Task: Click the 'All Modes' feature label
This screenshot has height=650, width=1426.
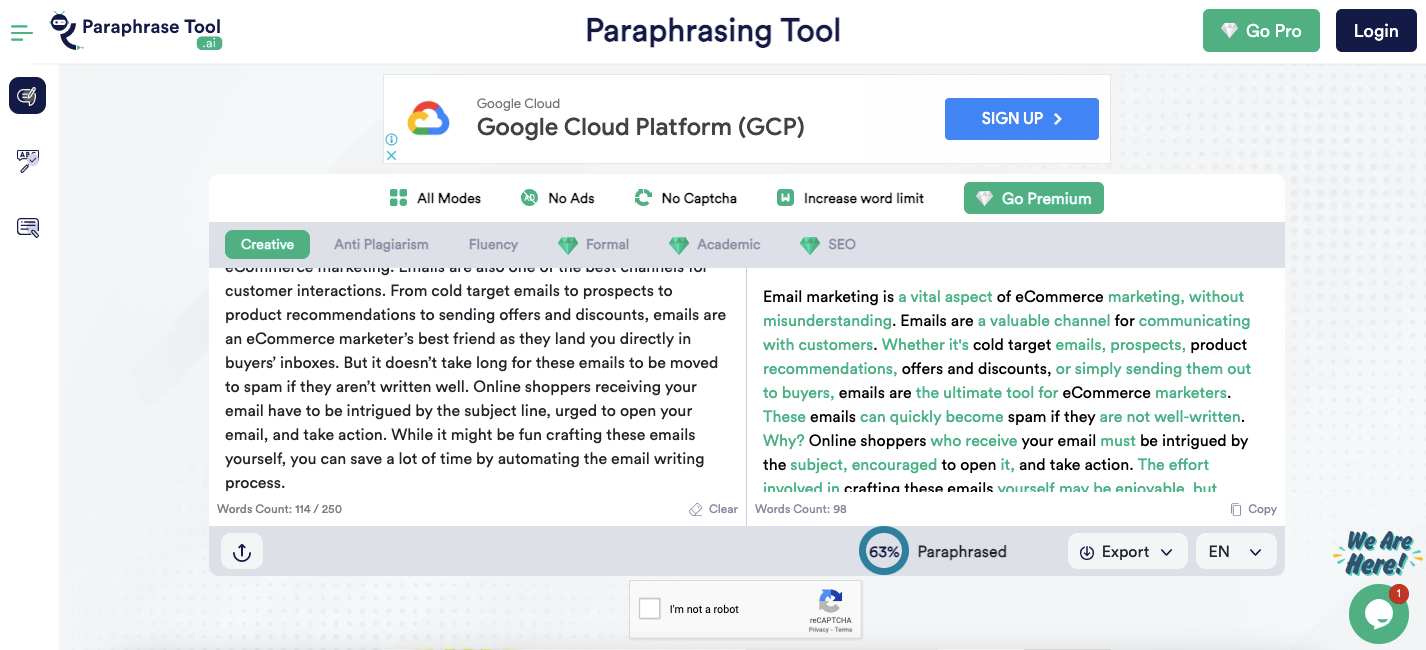Action: [x=449, y=198]
